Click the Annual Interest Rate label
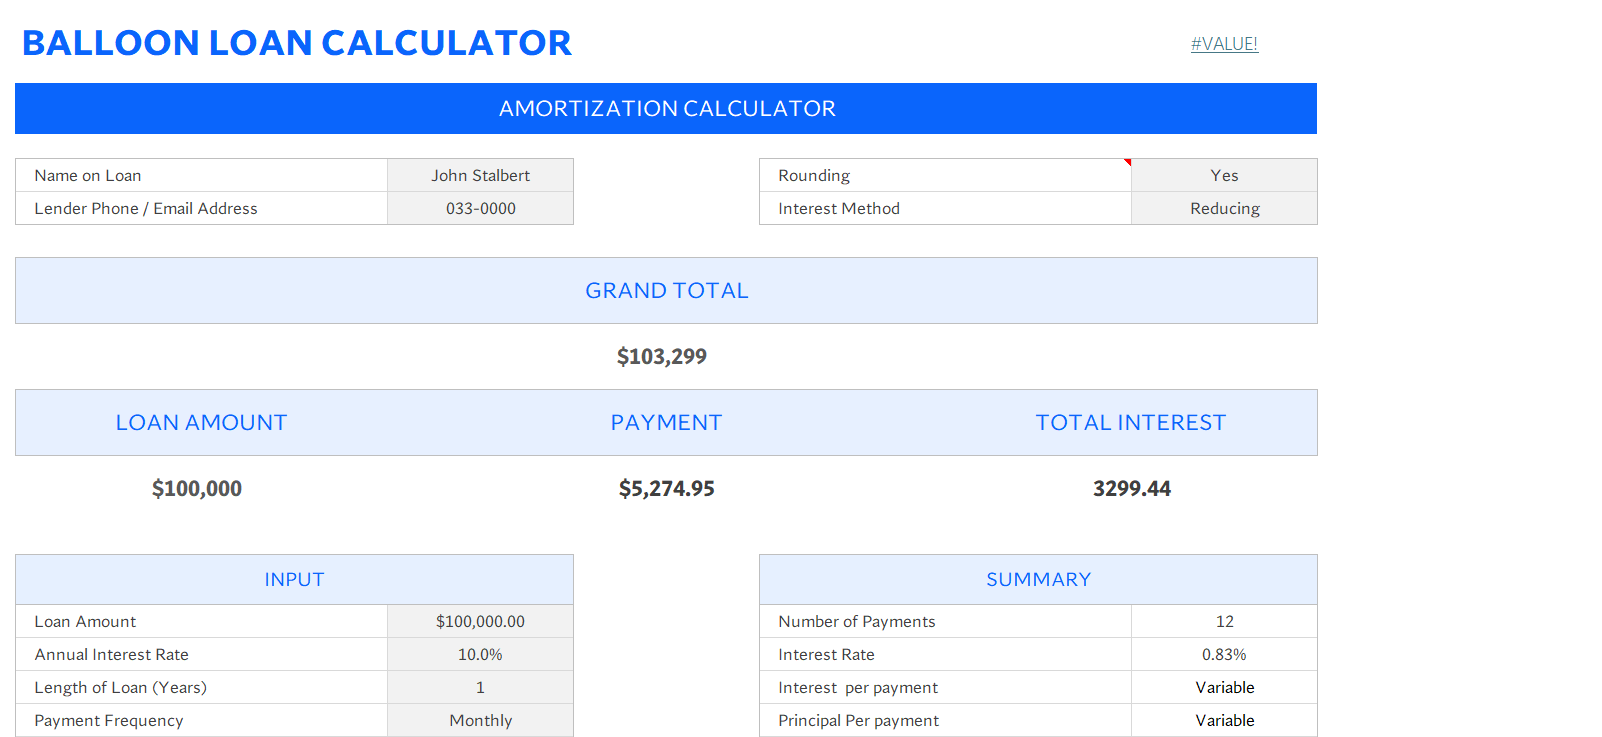 pyautogui.click(x=111, y=654)
